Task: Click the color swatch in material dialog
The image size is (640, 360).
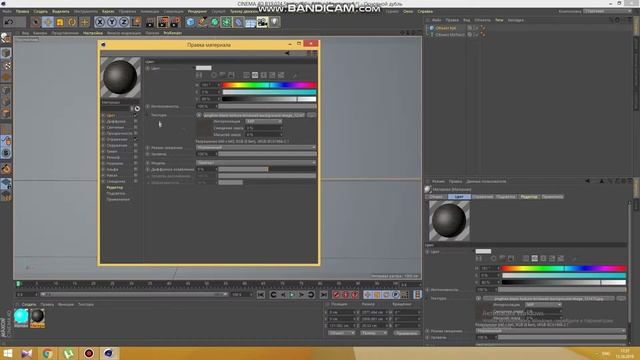Action: [204, 68]
